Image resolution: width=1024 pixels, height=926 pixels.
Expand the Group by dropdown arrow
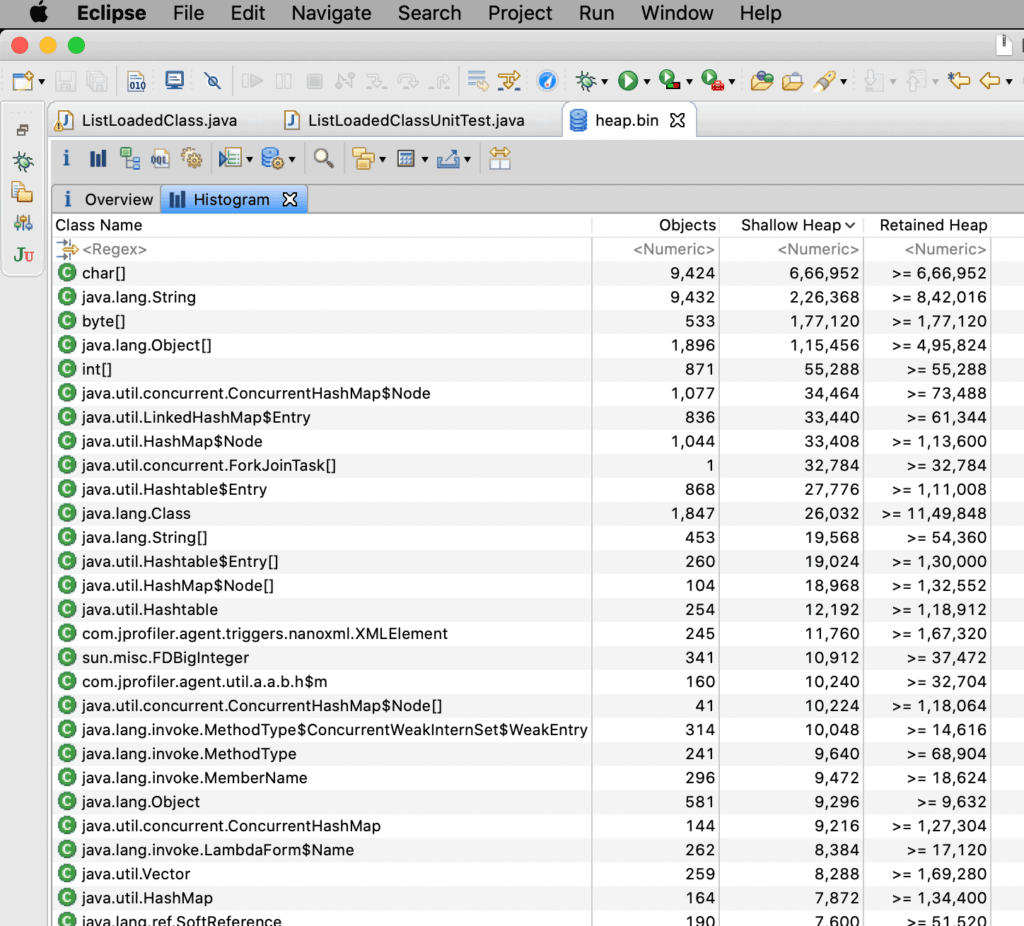pyautogui.click(x=383, y=159)
